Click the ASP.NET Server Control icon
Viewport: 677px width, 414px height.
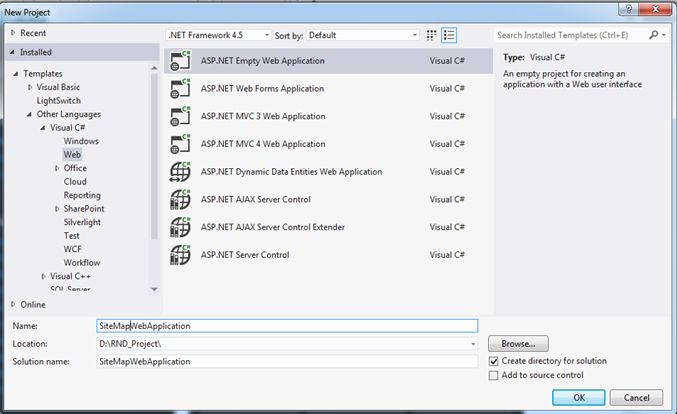(181, 255)
